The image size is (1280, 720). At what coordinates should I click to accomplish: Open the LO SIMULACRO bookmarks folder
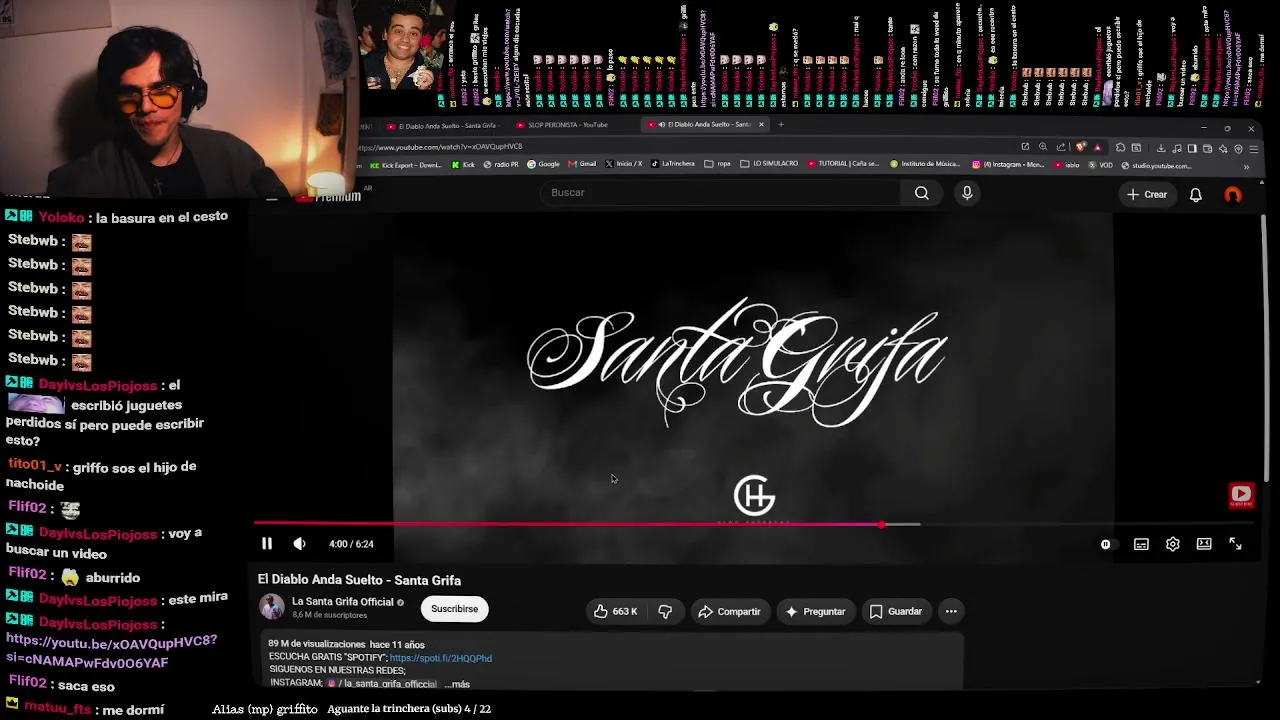(769, 165)
